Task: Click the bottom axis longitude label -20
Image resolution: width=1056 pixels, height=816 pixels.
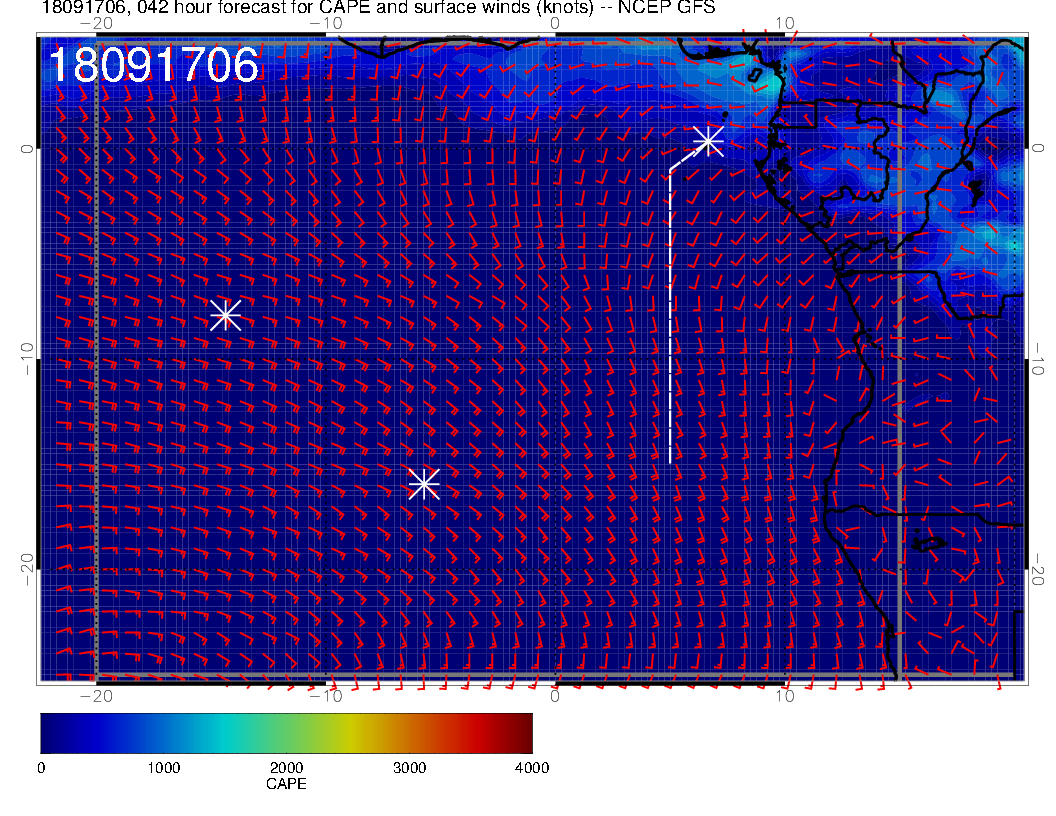Action: tap(96, 696)
